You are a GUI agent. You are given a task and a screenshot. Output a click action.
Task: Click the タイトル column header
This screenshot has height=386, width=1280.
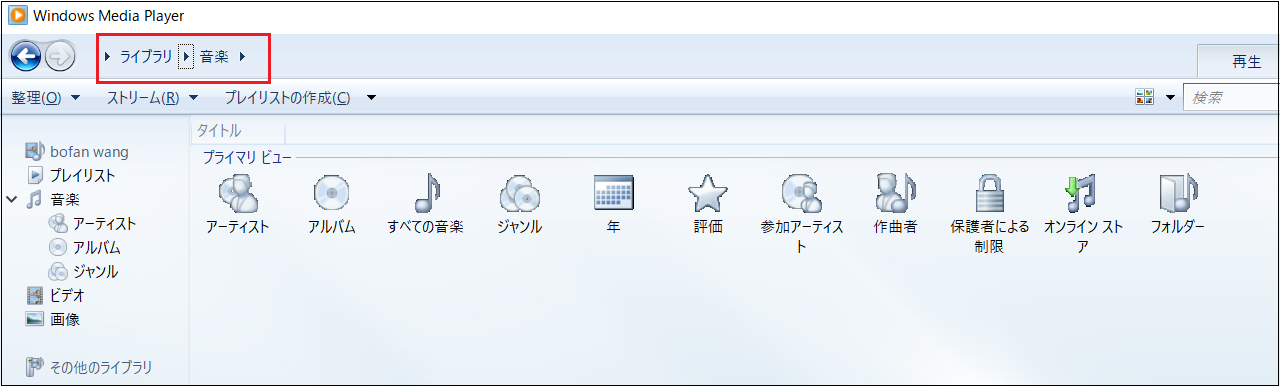point(237,131)
